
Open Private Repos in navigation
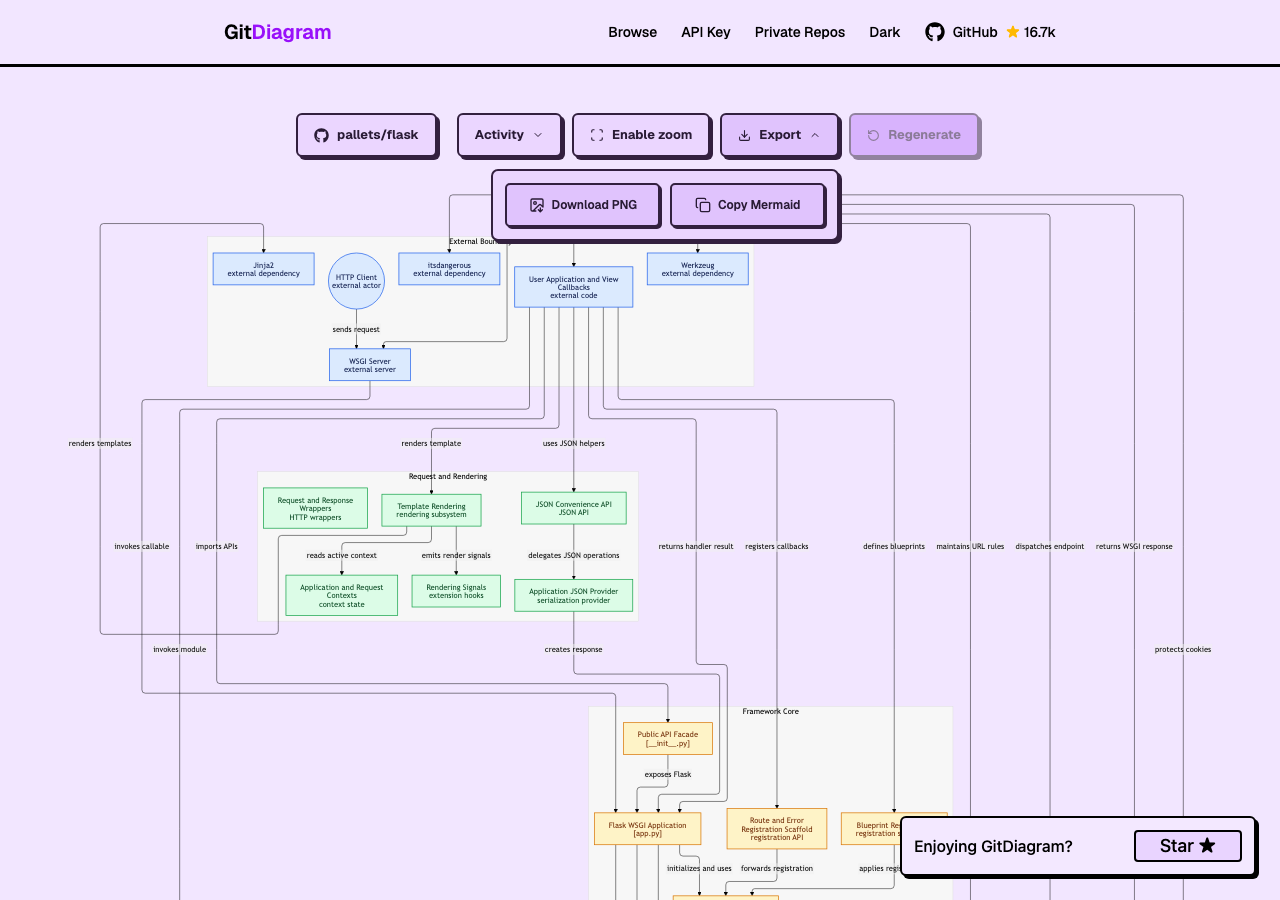pyautogui.click(x=800, y=32)
